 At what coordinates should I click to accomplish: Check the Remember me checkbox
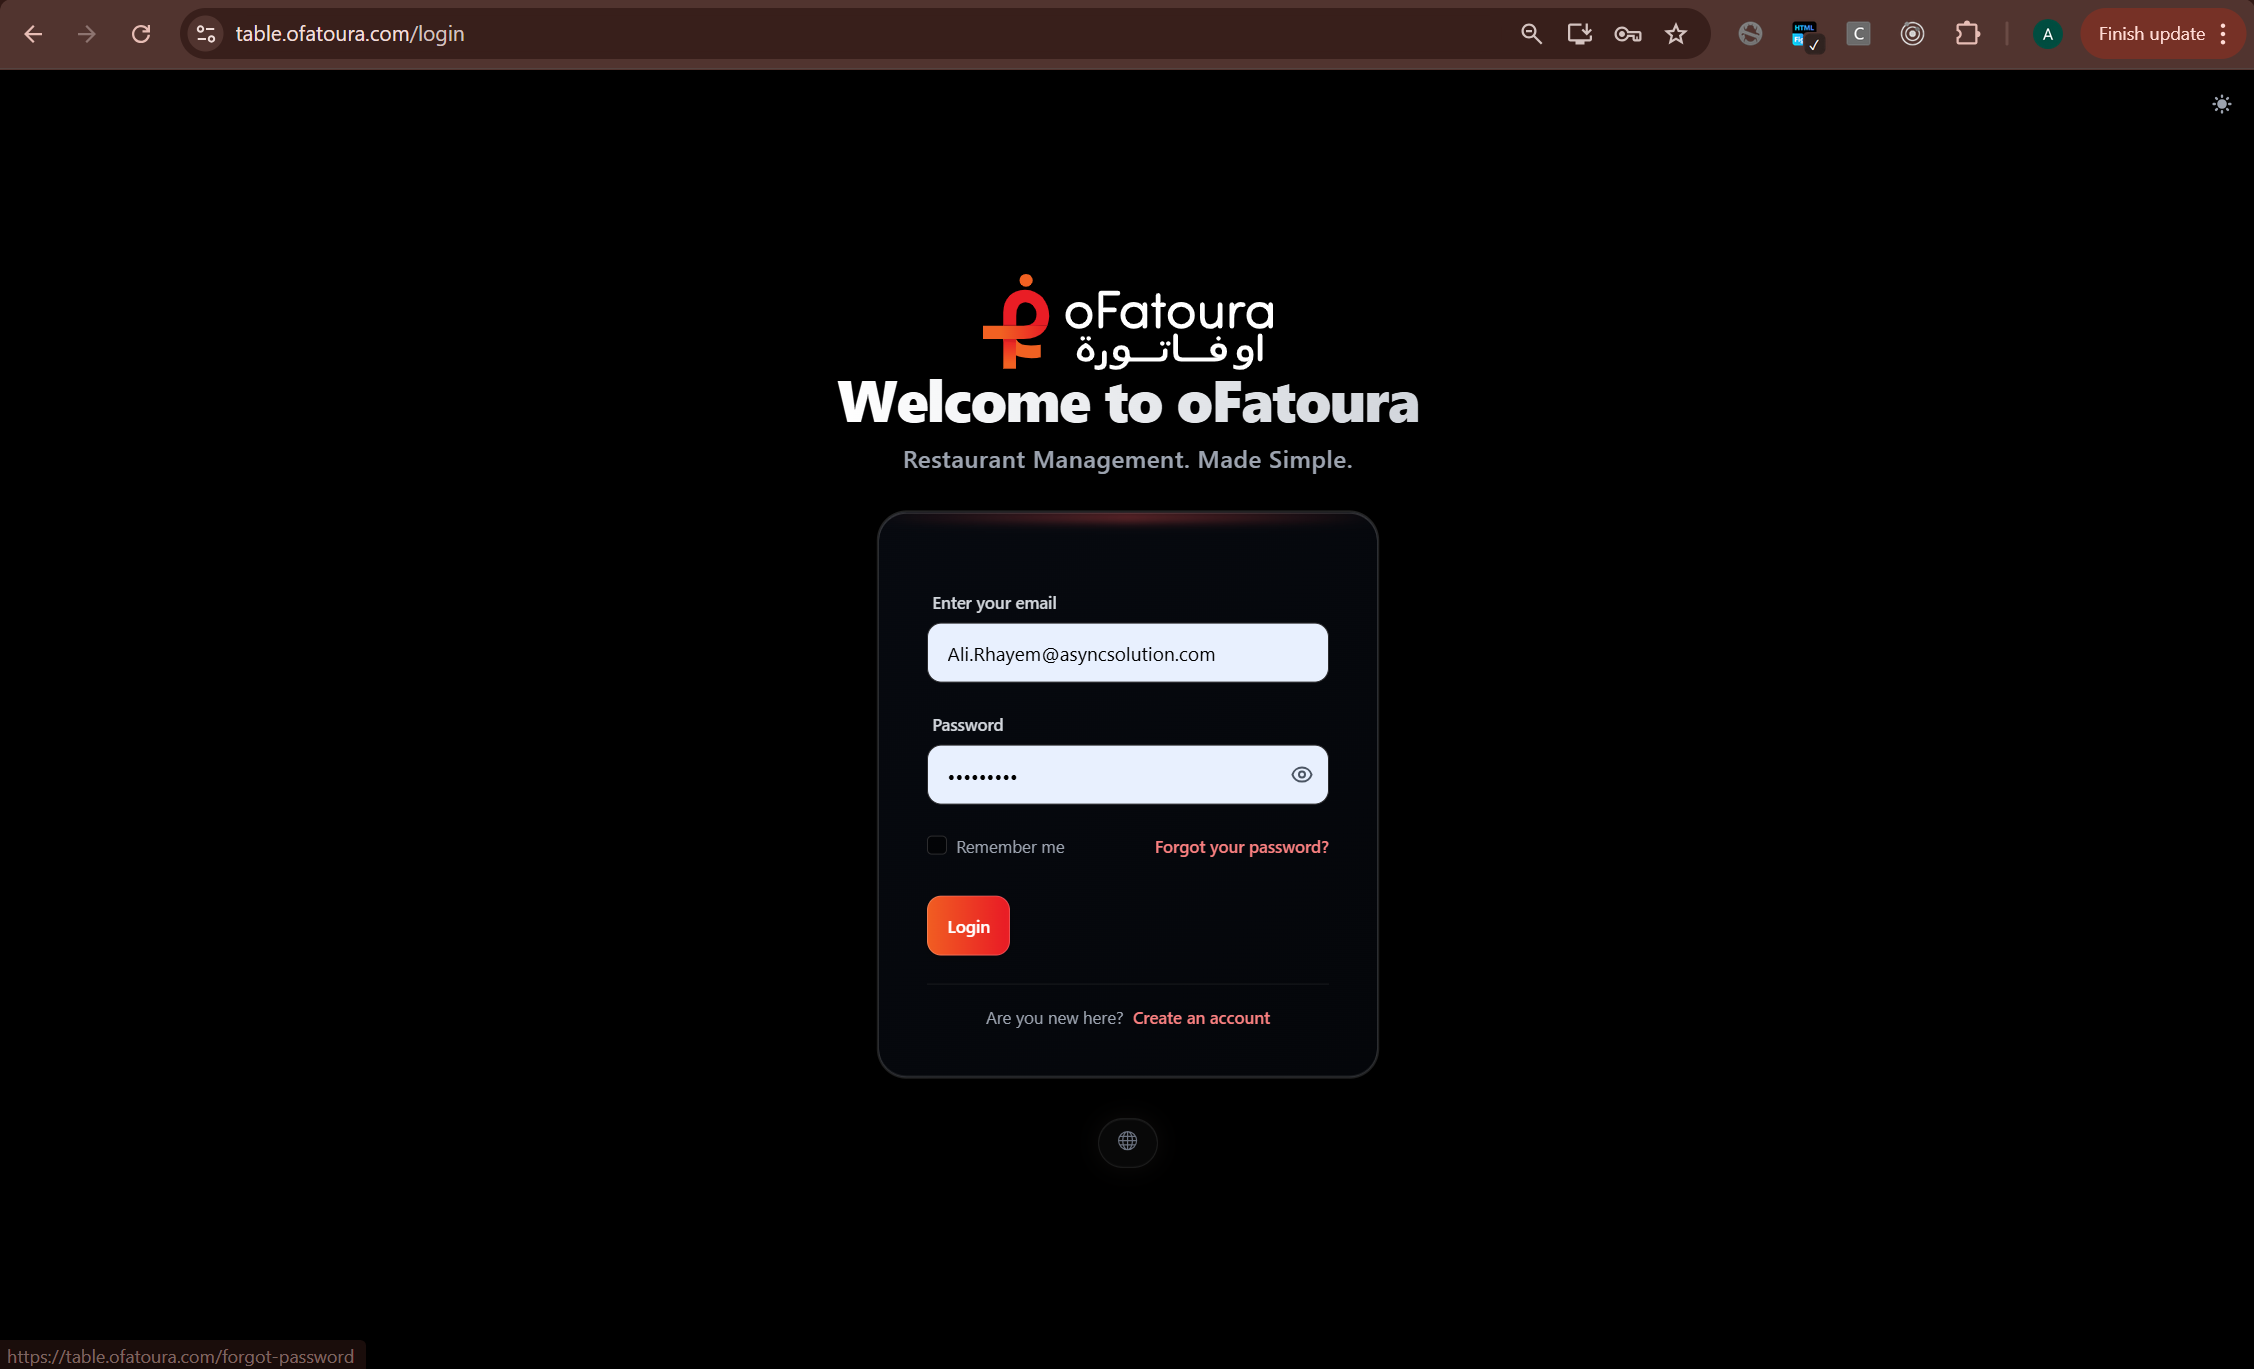tap(936, 845)
